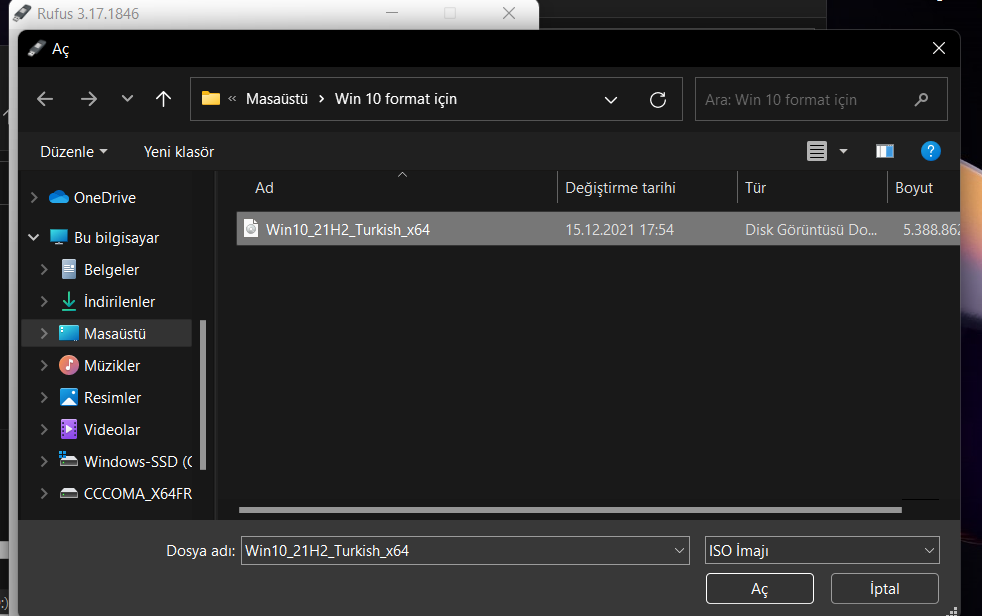Select 'Win 10 format için' breadcrumb
982x616 pixels.
coord(396,99)
